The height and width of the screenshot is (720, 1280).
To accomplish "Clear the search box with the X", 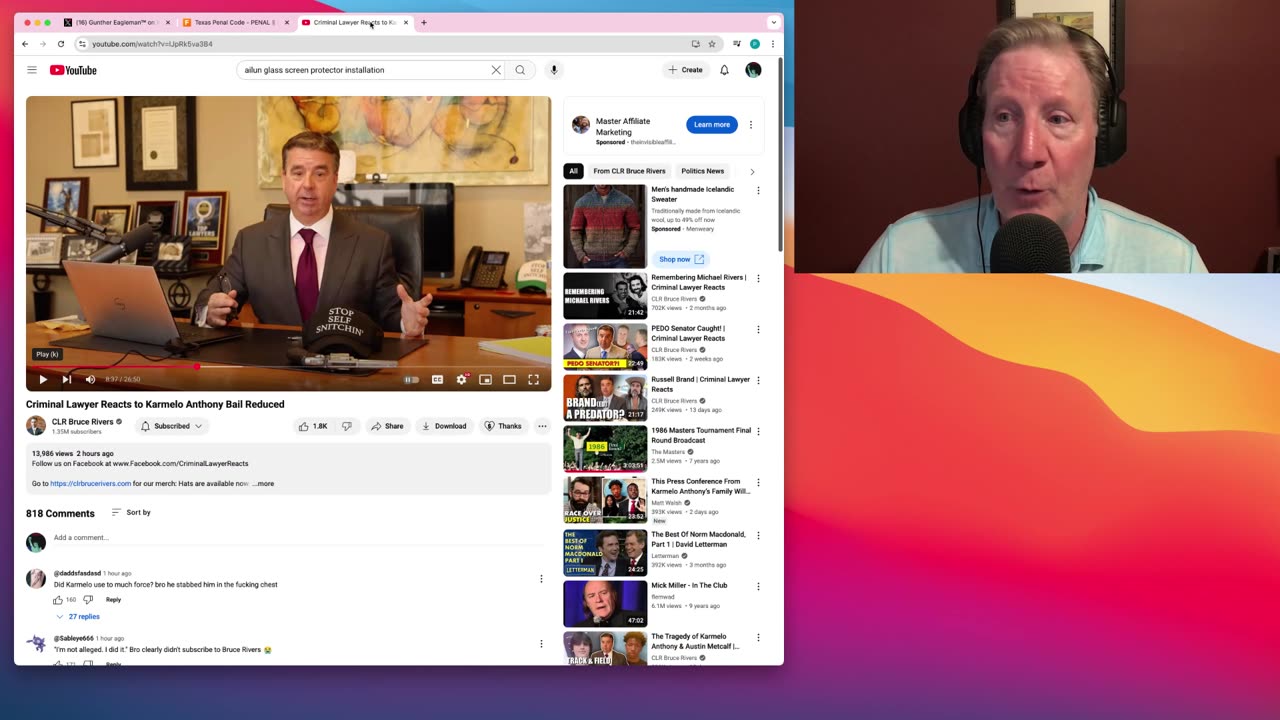I will [496, 70].
